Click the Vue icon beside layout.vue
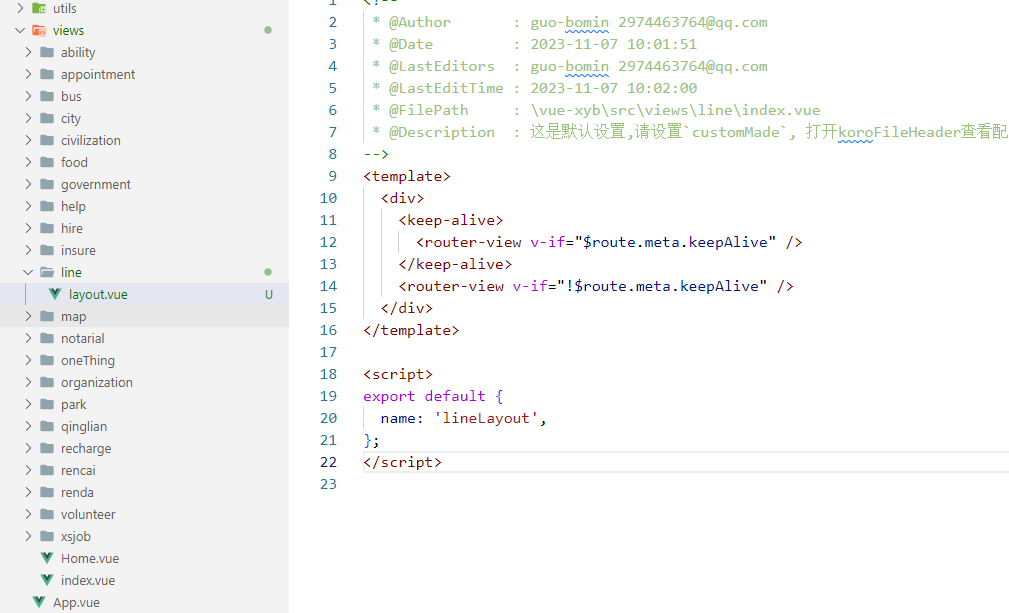Screen dimensions: 1009x613 [55, 294]
